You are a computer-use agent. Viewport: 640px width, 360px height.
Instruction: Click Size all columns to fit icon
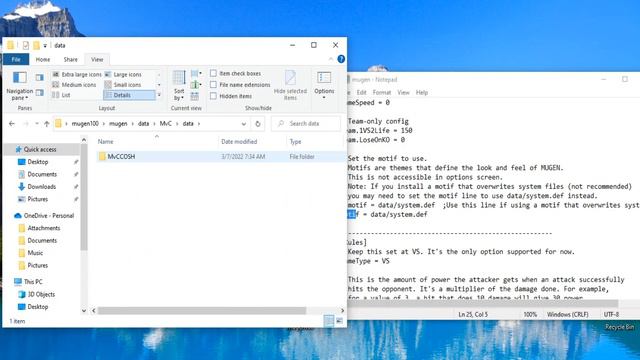pos(195,96)
